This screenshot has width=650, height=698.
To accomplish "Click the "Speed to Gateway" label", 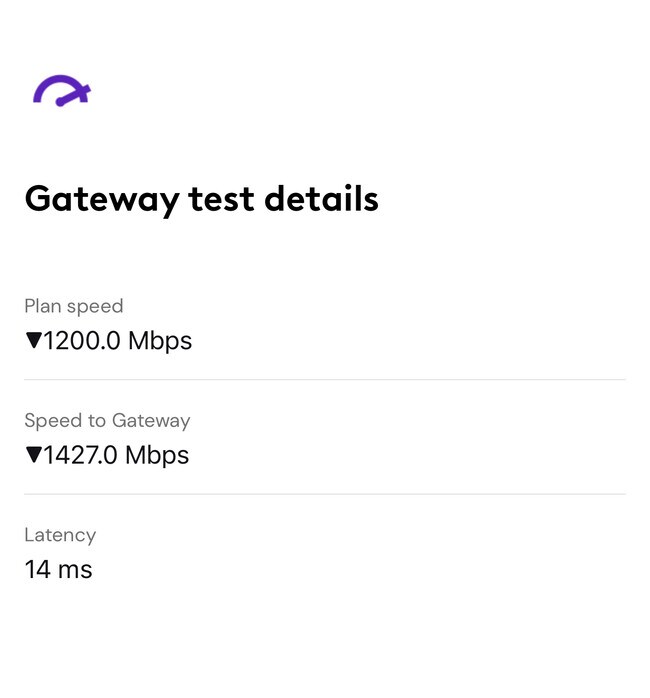I will click(106, 421).
